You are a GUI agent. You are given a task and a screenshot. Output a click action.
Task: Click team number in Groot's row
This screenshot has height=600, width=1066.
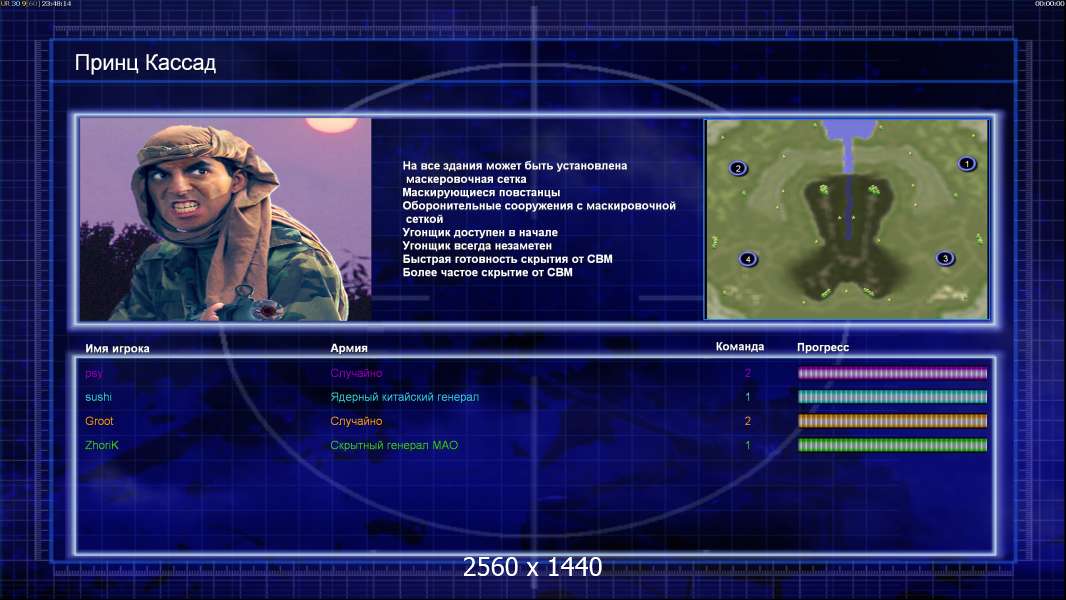click(748, 421)
